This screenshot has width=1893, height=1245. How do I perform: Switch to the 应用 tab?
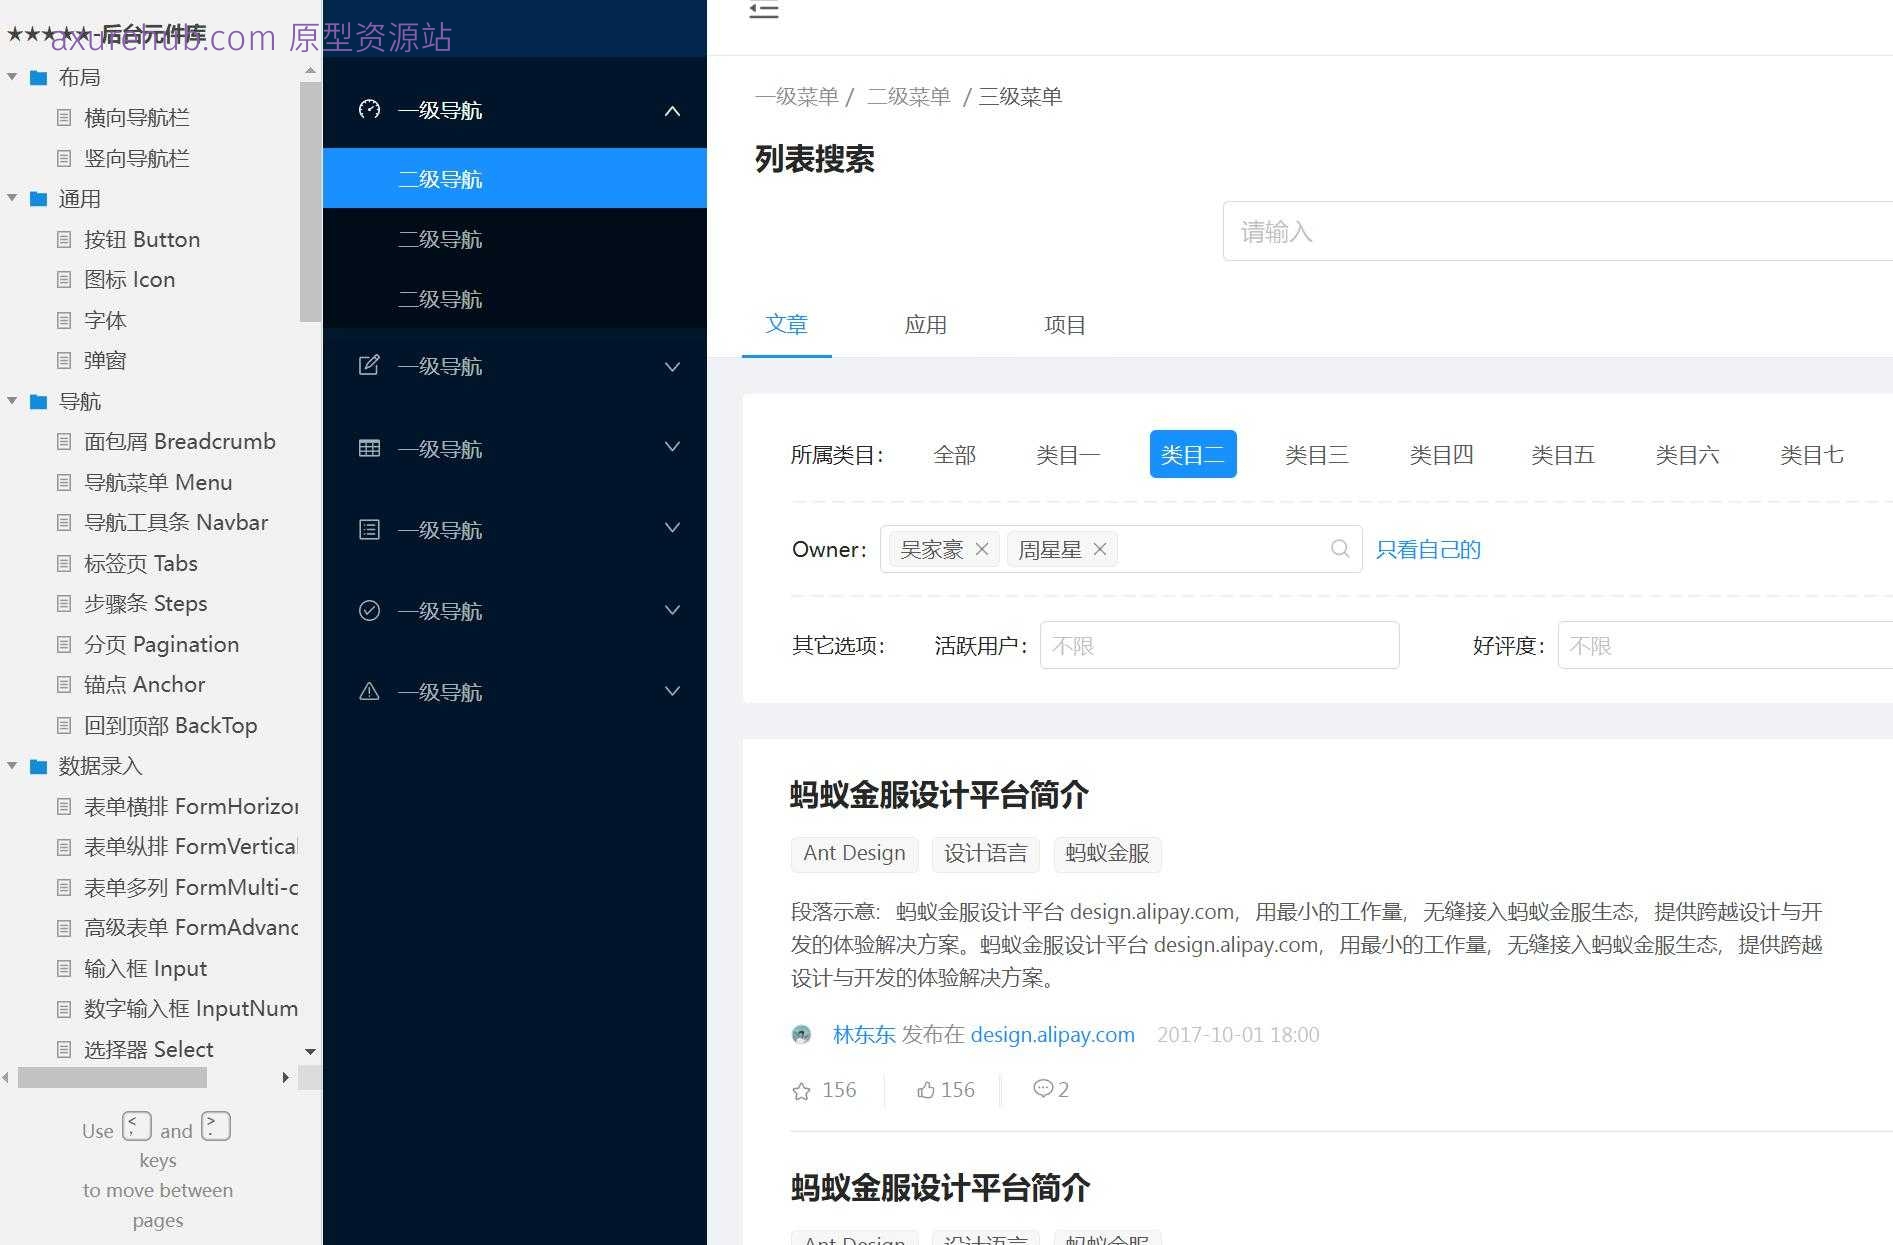925,324
